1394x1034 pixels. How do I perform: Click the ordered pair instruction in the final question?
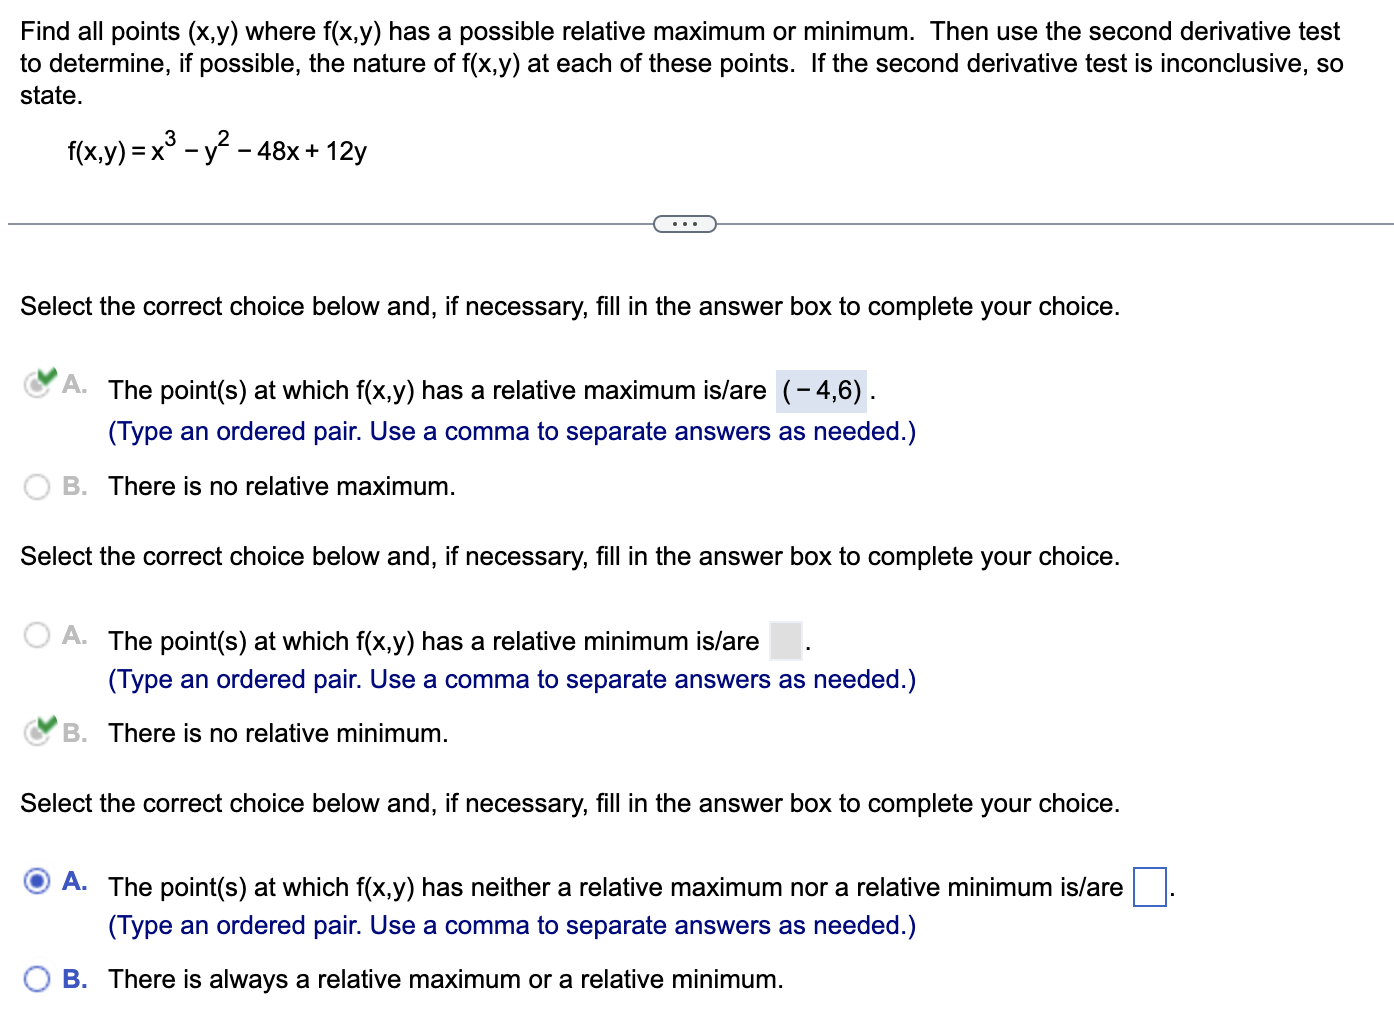[511, 925]
